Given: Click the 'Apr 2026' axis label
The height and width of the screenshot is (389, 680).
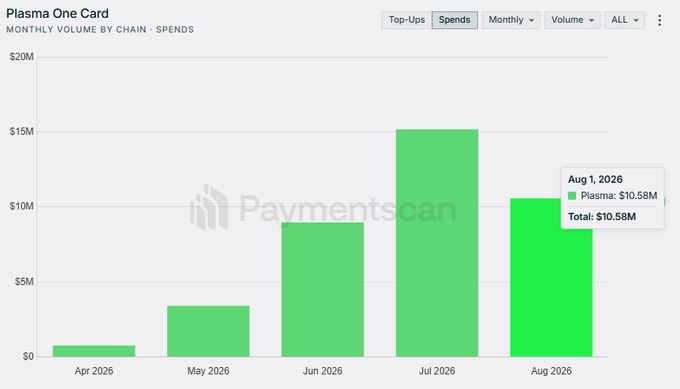Looking at the screenshot, I should click(x=94, y=371).
